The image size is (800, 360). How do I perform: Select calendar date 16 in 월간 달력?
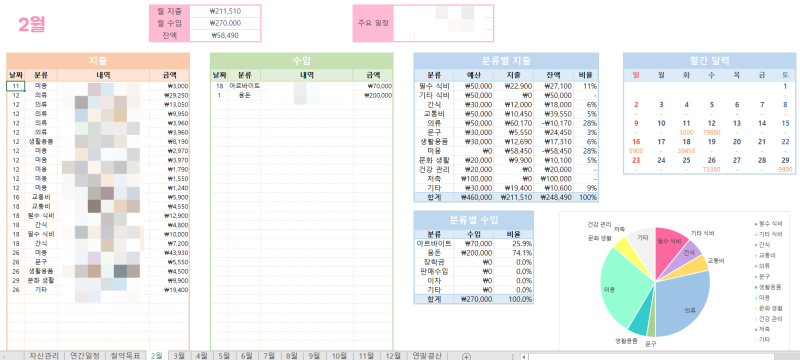(636, 142)
